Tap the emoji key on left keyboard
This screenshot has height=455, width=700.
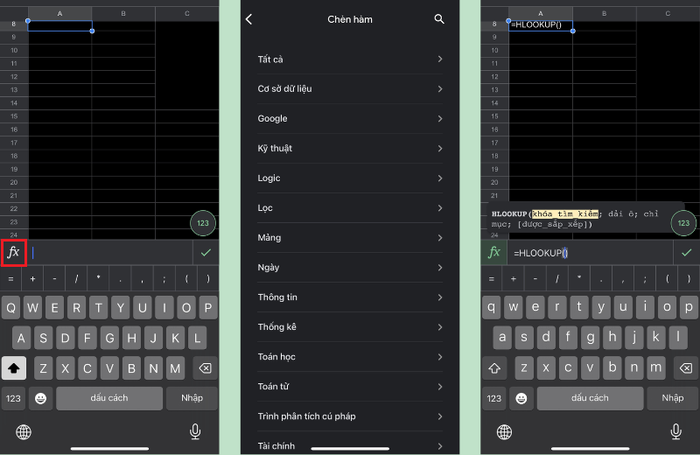tap(41, 398)
